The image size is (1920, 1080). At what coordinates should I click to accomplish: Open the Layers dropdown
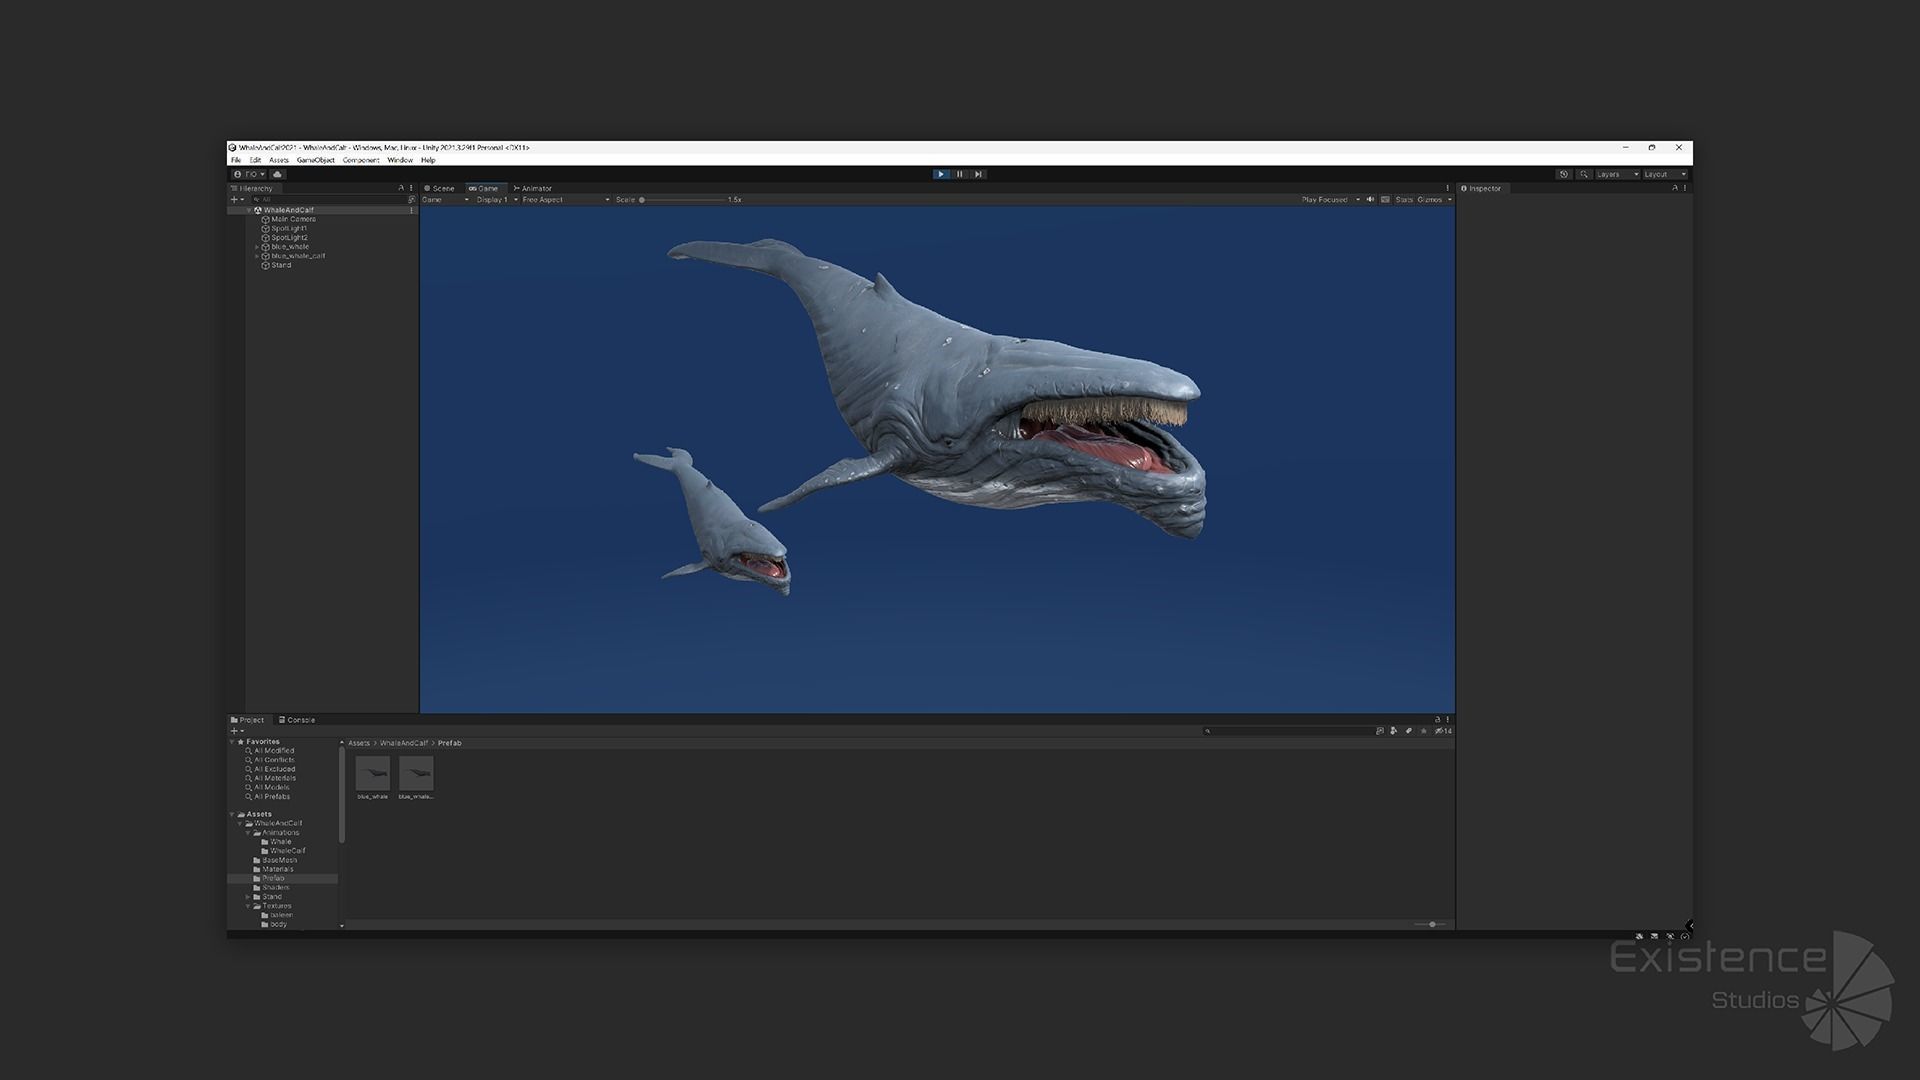[x=1617, y=174]
